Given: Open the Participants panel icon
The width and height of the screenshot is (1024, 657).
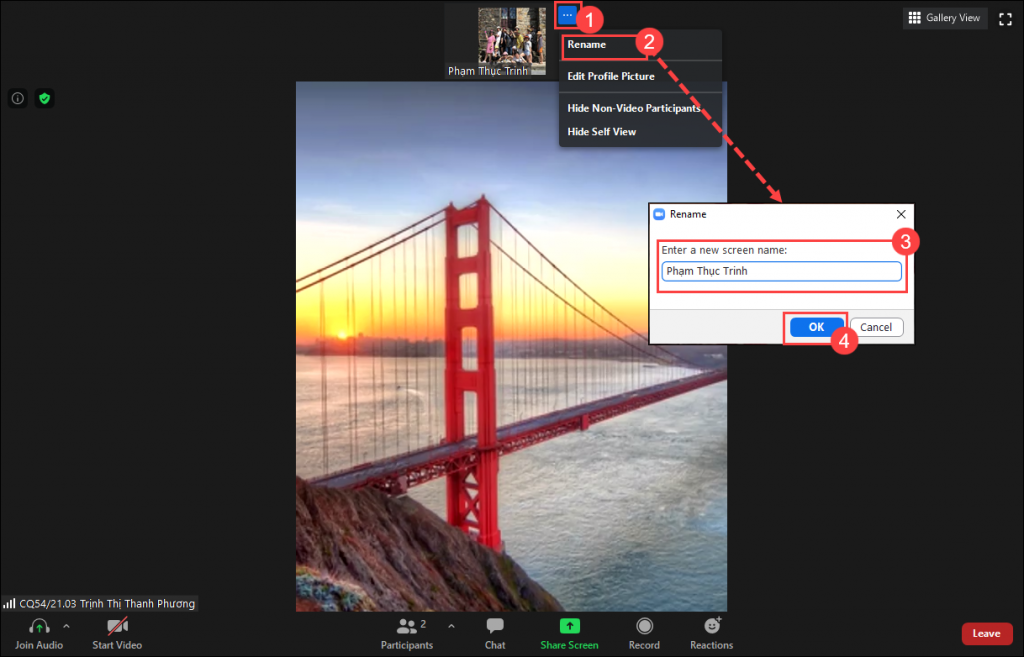Looking at the screenshot, I should coord(406,626).
